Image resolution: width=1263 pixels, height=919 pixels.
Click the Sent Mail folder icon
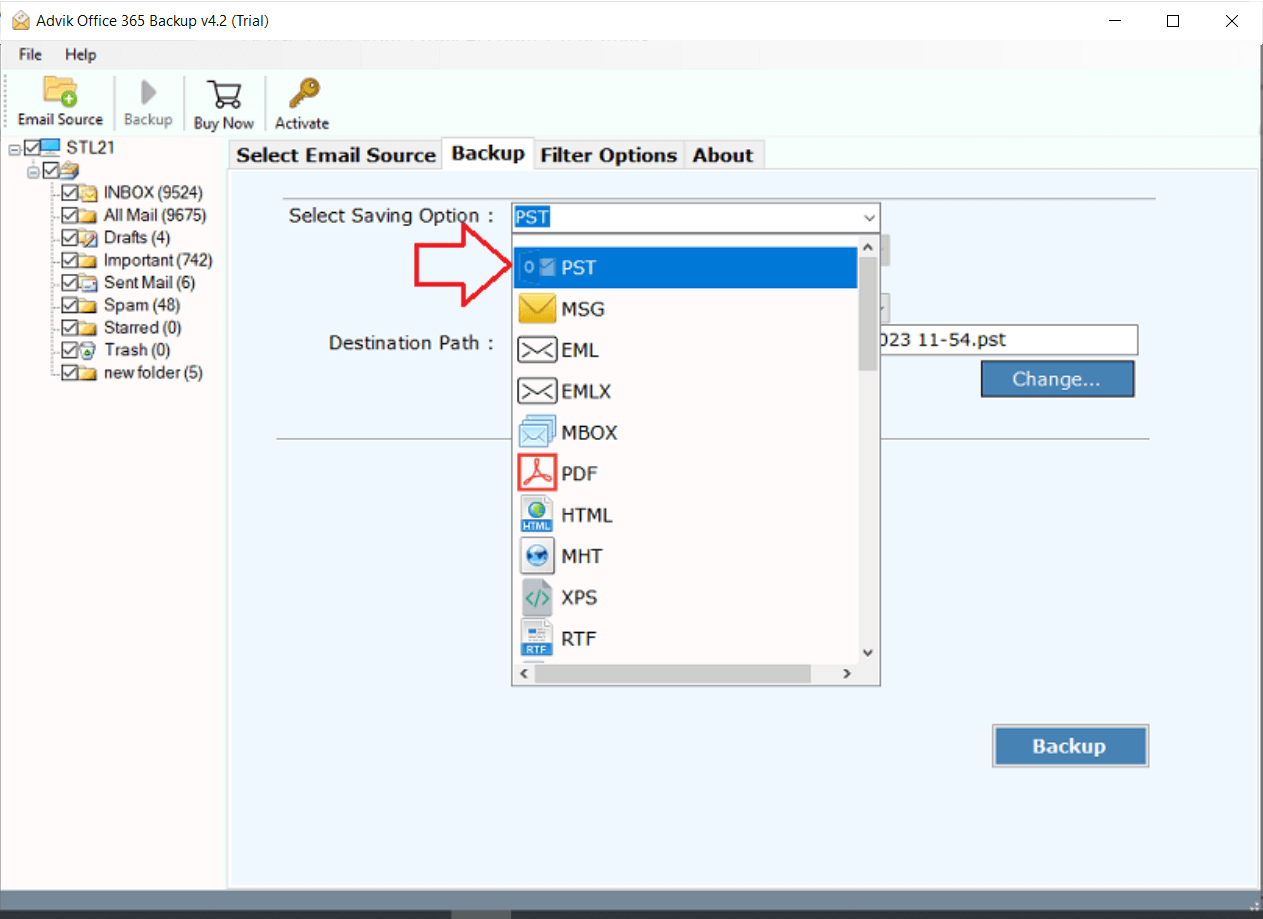click(89, 283)
